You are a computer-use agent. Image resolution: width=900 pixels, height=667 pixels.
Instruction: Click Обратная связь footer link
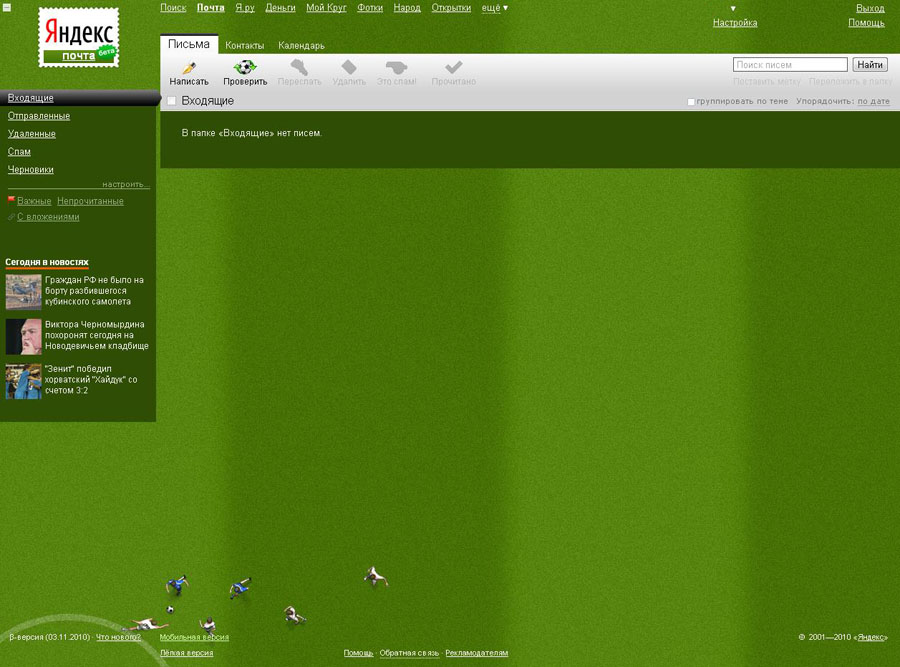pyautogui.click(x=409, y=653)
